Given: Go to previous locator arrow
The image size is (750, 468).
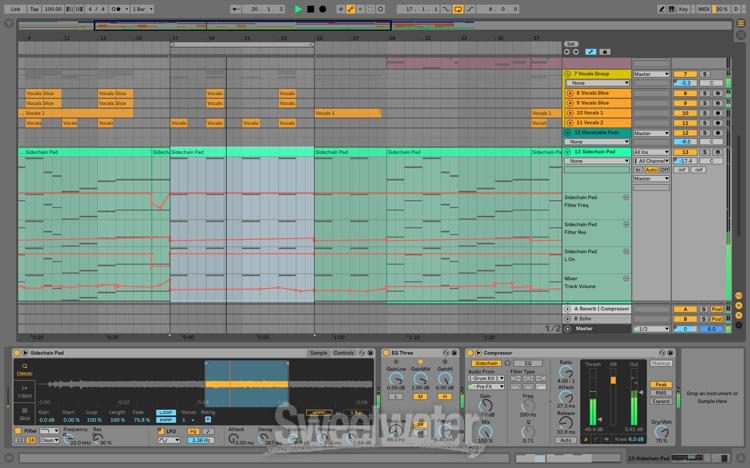Looking at the screenshot, I should point(567,52).
